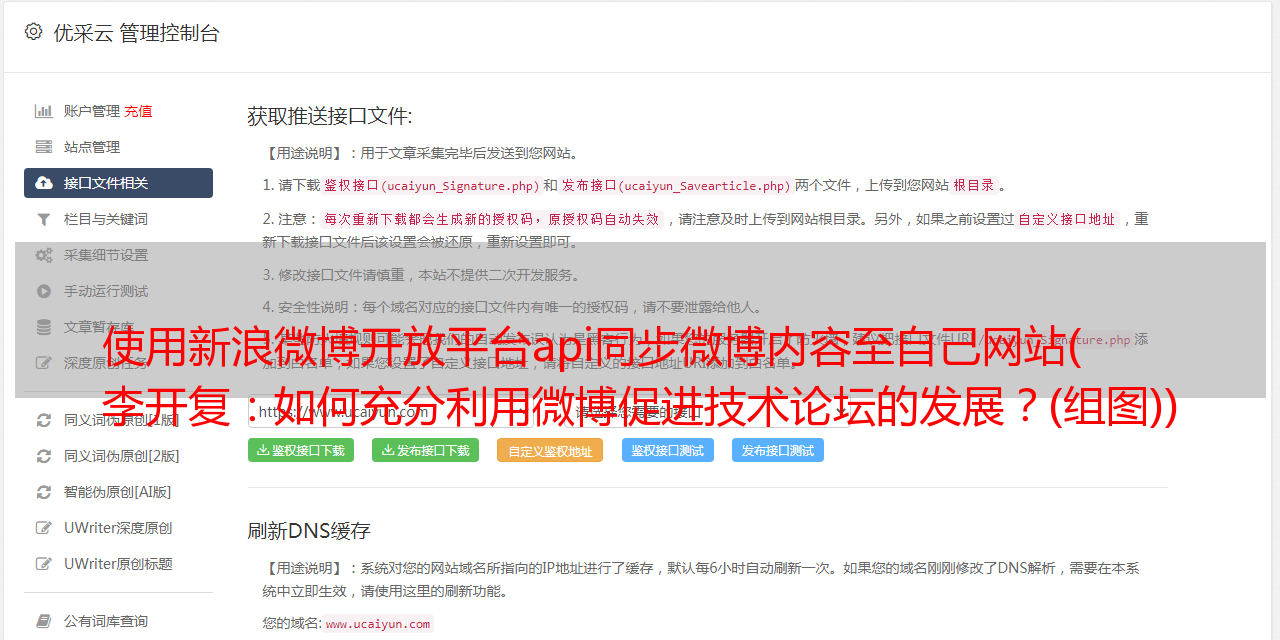Open UWriter原创标题 in the sidebar

(118, 564)
